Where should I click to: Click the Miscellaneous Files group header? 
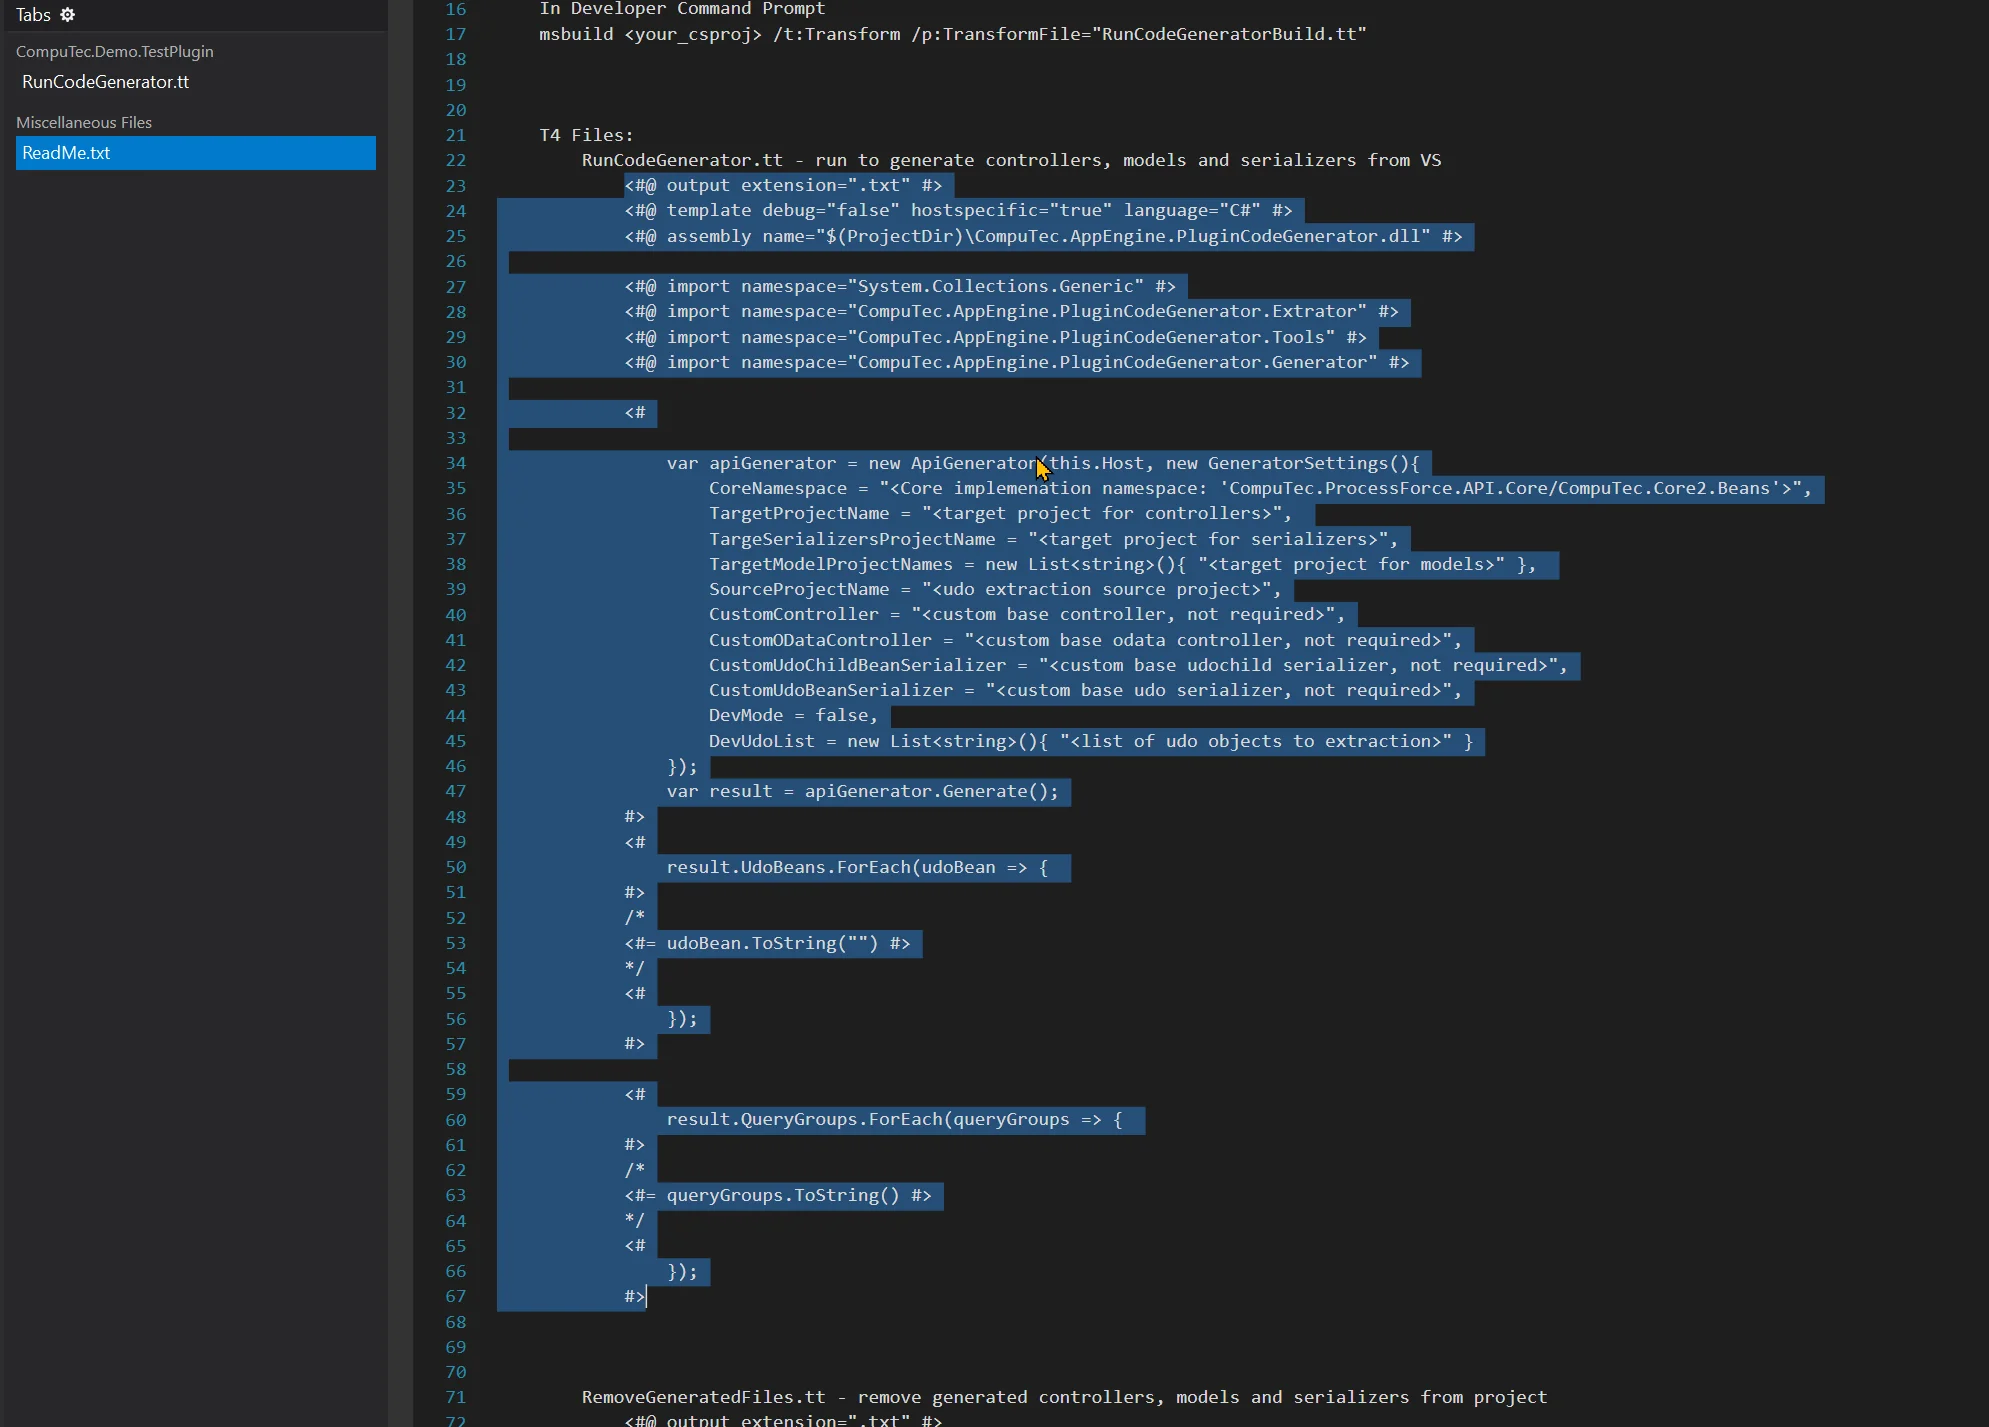point(84,122)
